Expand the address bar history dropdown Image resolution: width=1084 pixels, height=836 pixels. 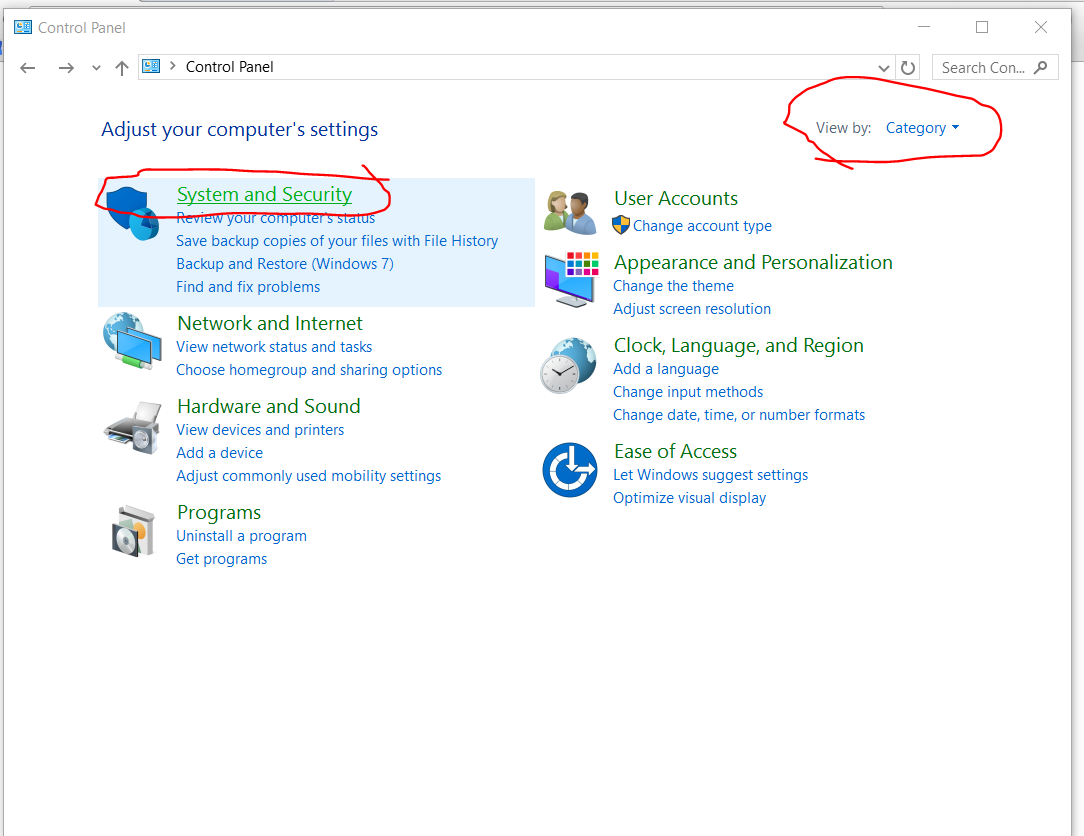pyautogui.click(x=883, y=68)
